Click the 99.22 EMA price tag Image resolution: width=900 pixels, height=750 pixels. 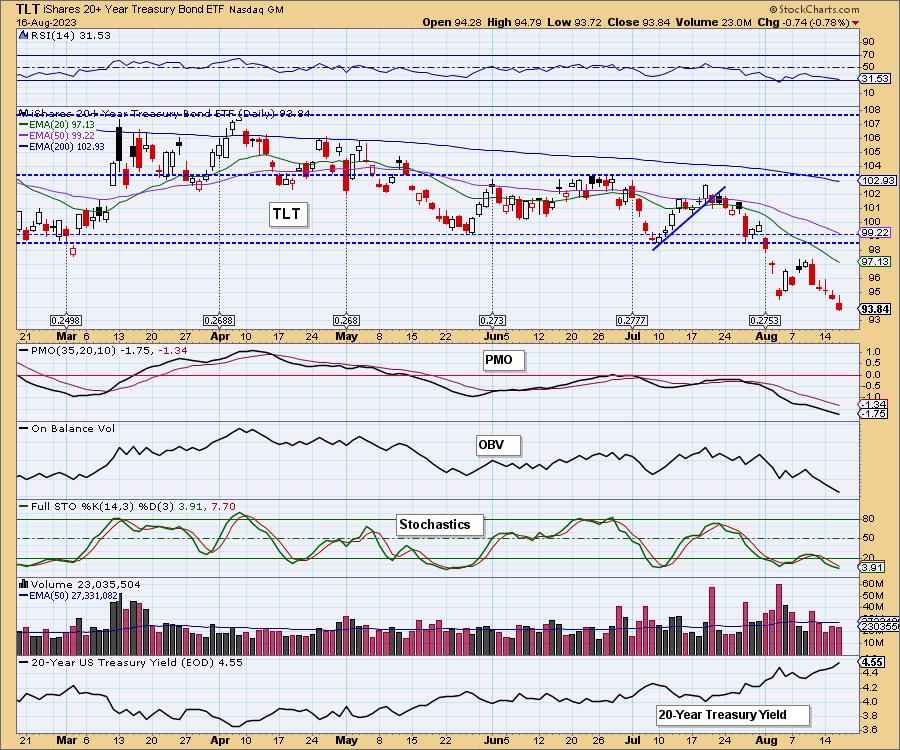875,233
